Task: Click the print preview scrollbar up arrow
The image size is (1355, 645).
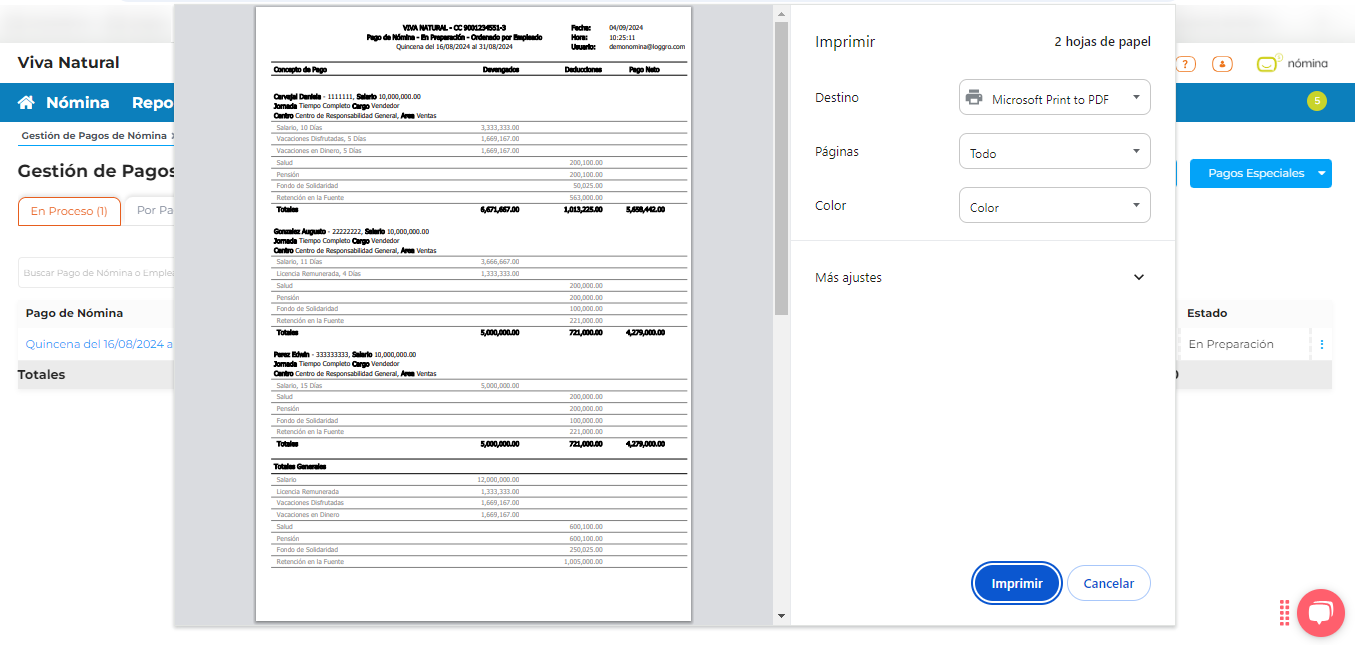Action: tap(781, 12)
